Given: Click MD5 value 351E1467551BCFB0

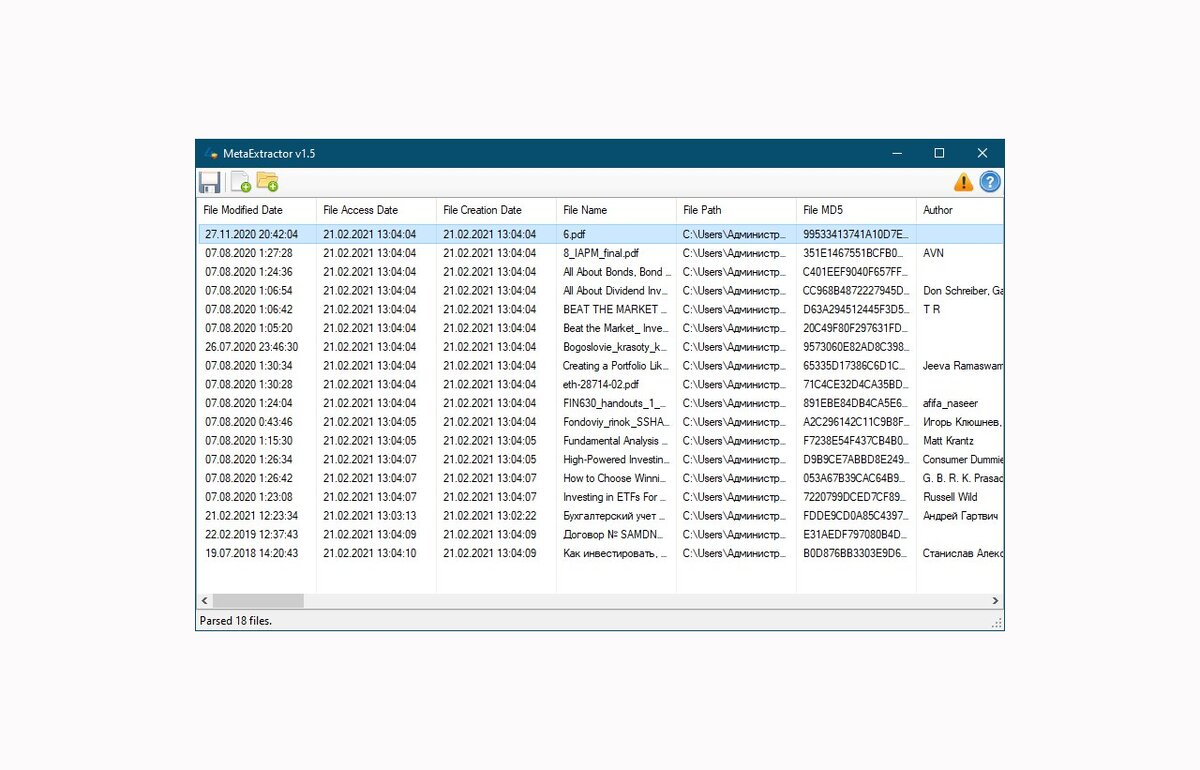Looking at the screenshot, I should [855, 253].
